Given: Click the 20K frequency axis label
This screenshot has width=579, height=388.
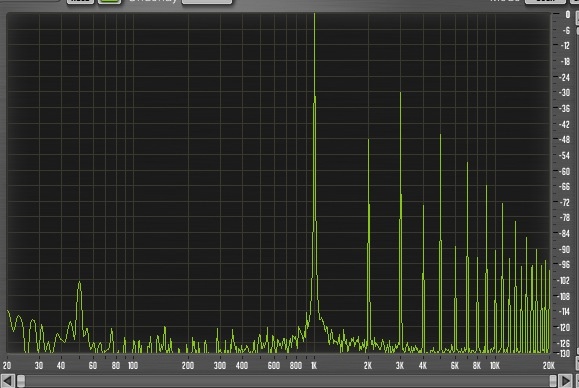Looking at the screenshot, I should (x=549, y=365).
